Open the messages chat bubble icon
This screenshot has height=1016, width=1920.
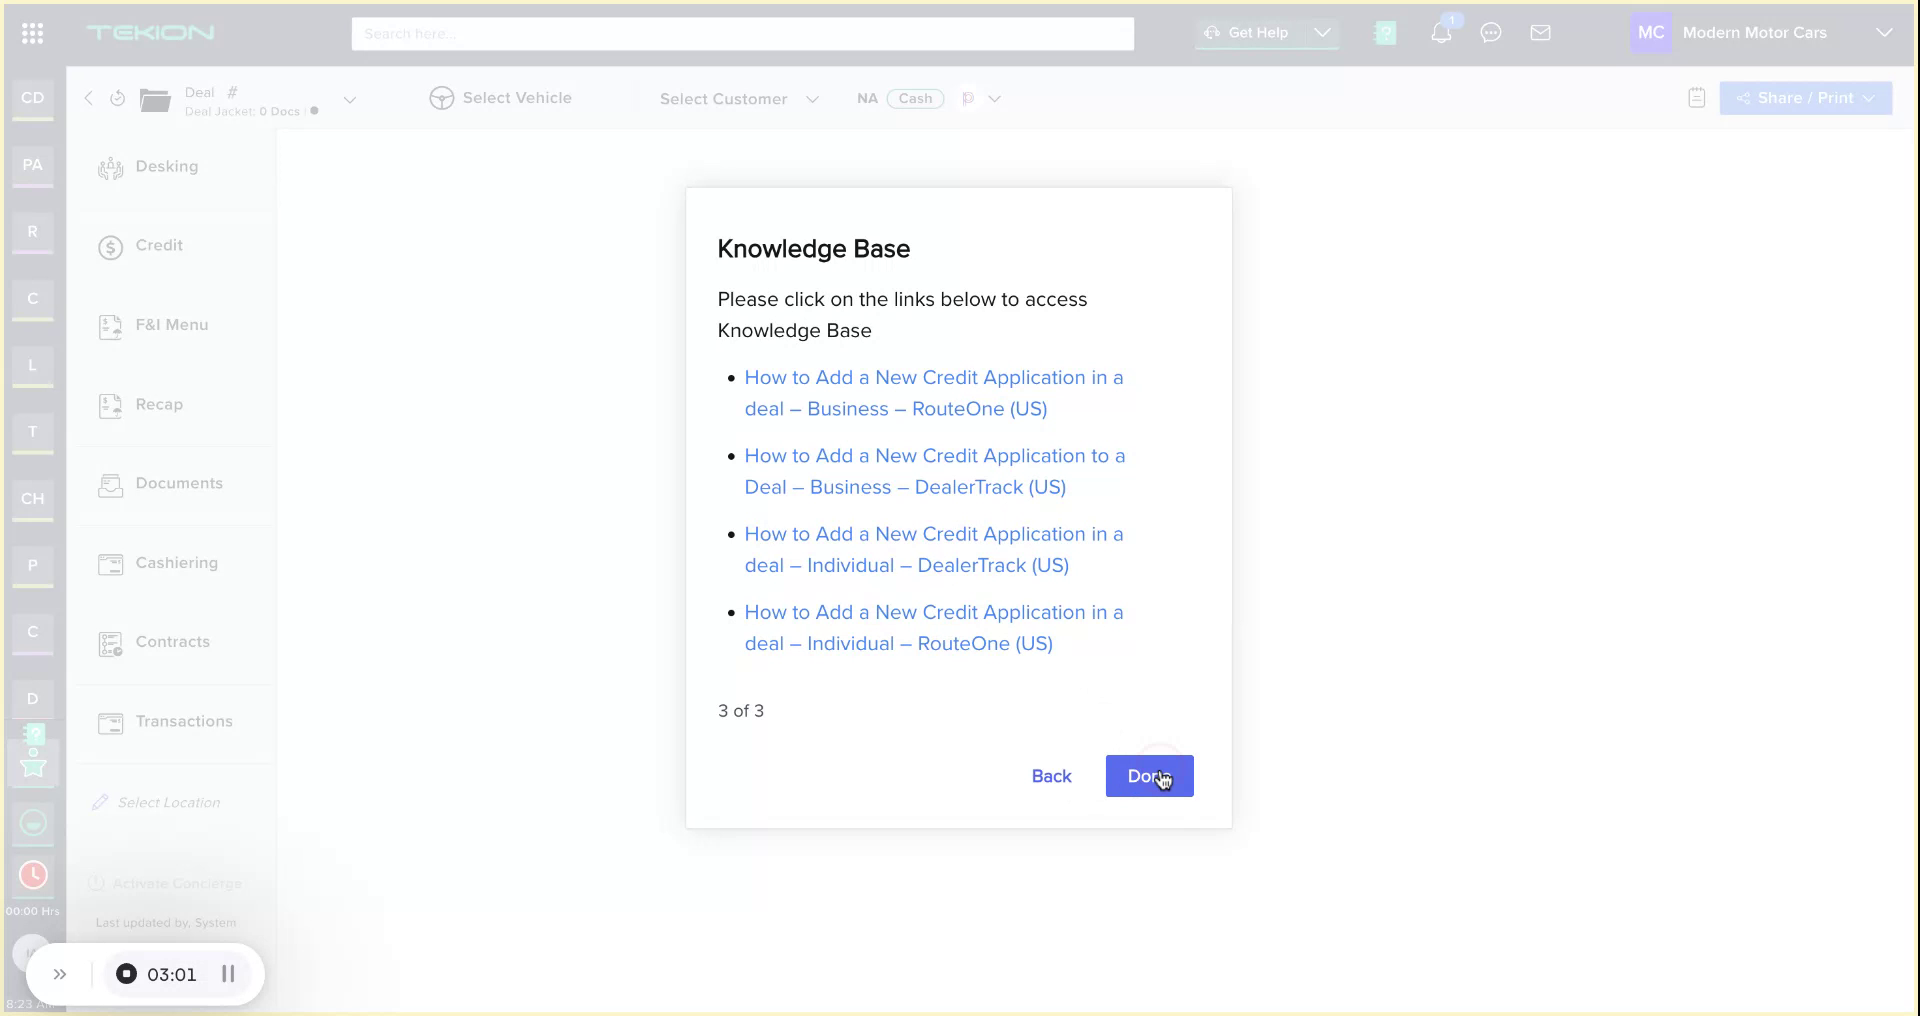click(1491, 33)
